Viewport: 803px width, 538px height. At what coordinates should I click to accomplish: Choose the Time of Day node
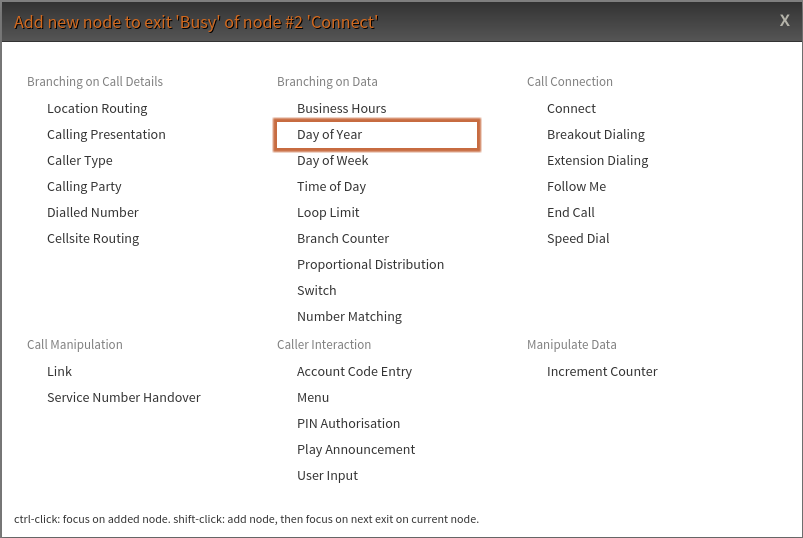coord(331,186)
